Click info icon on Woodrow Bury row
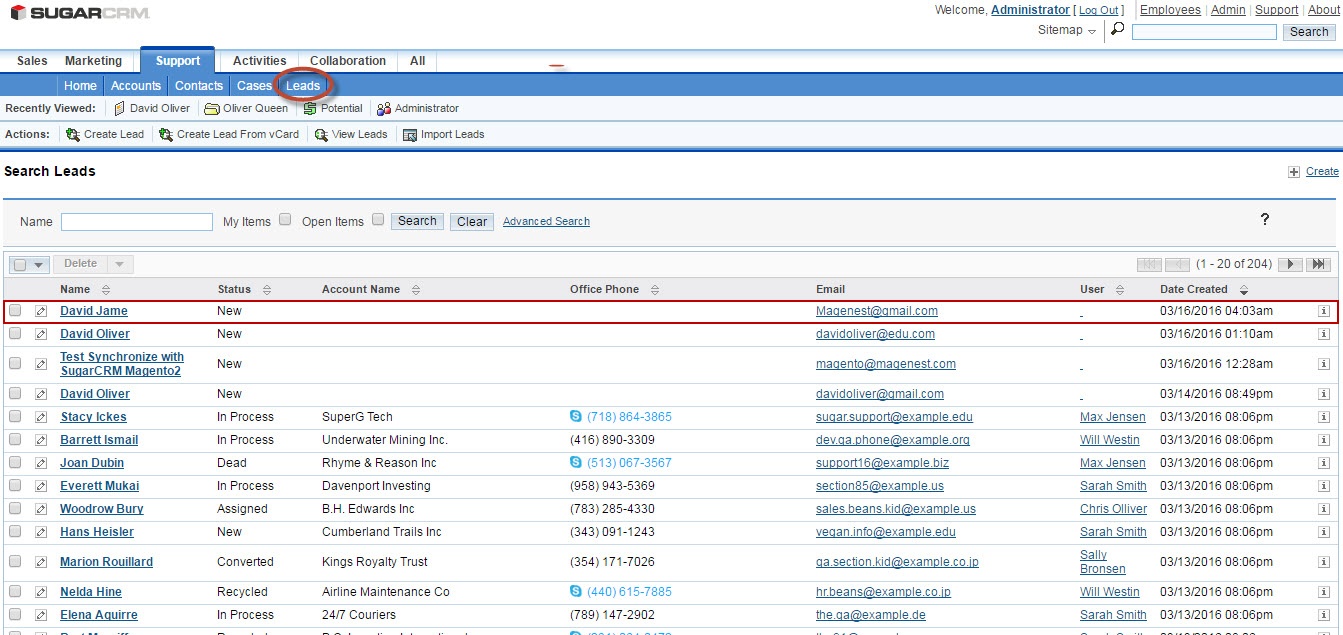The width and height of the screenshot is (1343, 635). [1323, 509]
